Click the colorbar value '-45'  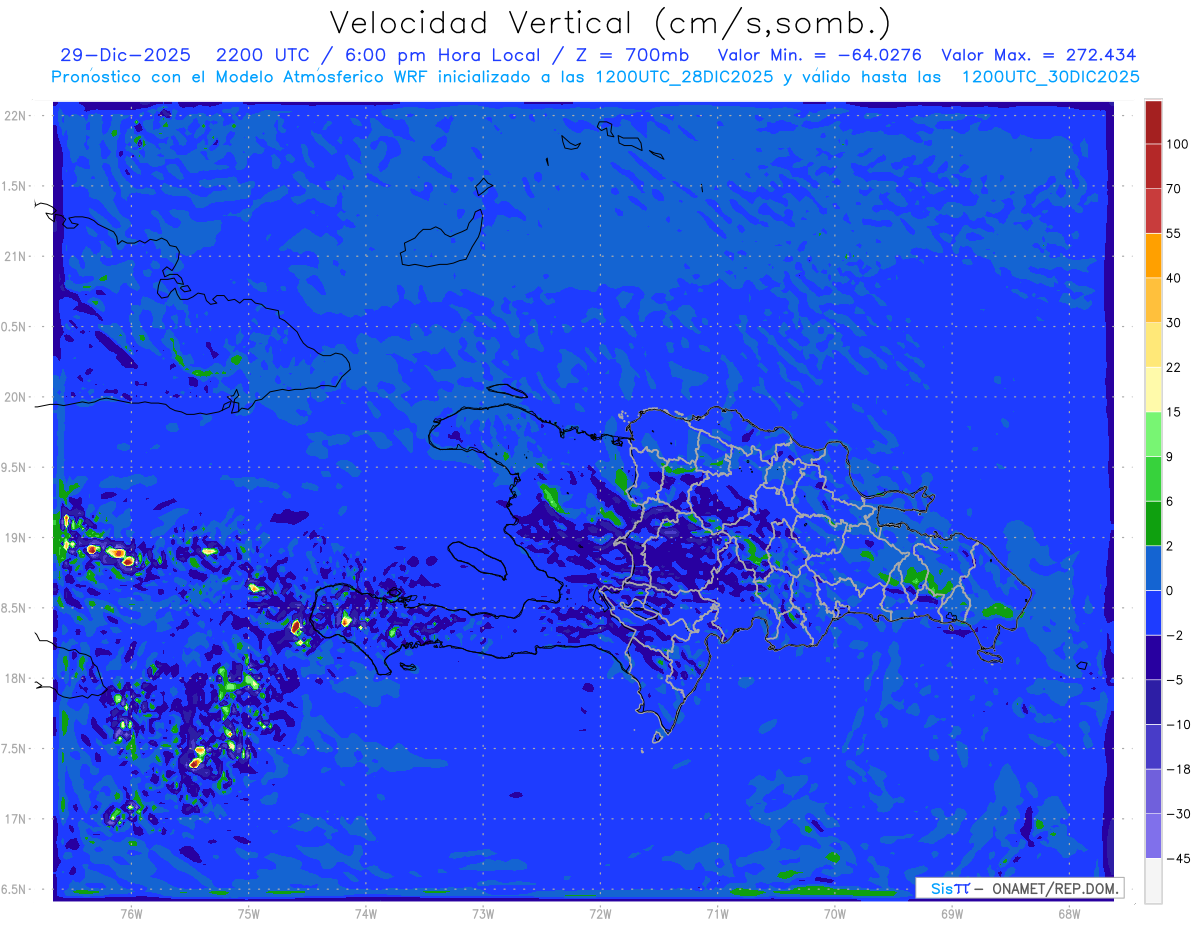[1177, 858]
